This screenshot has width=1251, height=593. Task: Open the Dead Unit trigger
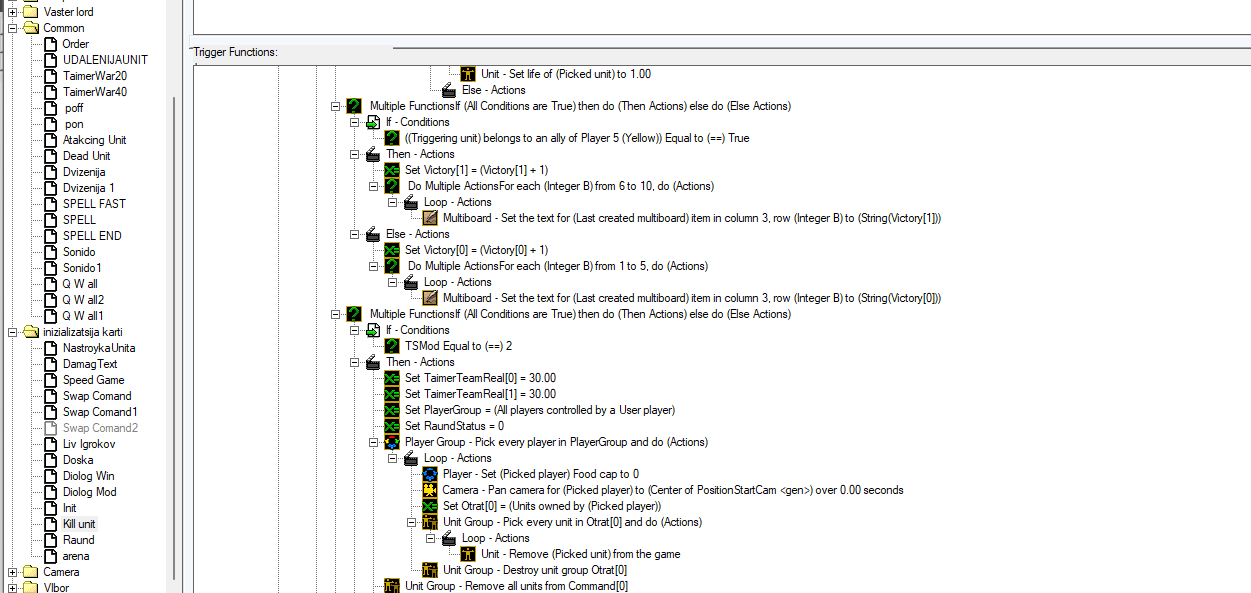point(86,156)
